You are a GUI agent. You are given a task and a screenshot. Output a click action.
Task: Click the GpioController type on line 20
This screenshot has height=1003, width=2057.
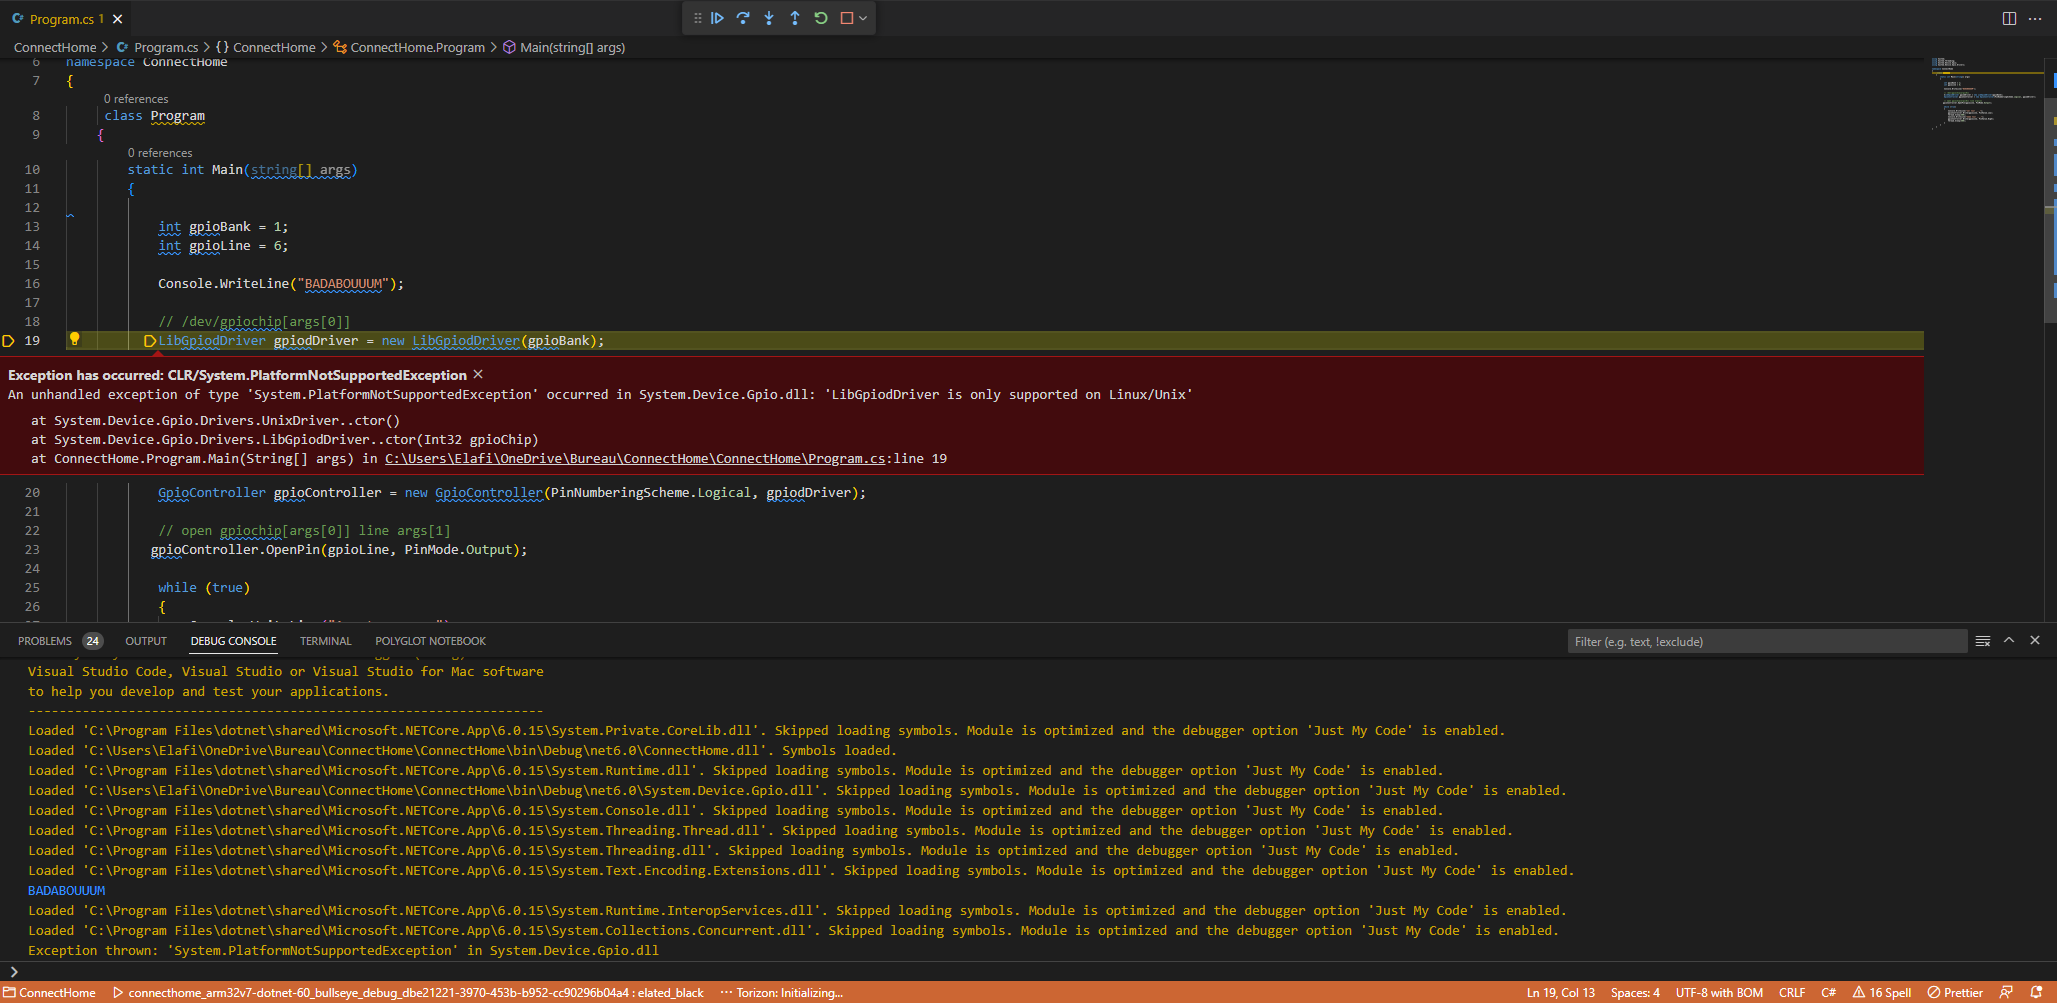[212, 493]
